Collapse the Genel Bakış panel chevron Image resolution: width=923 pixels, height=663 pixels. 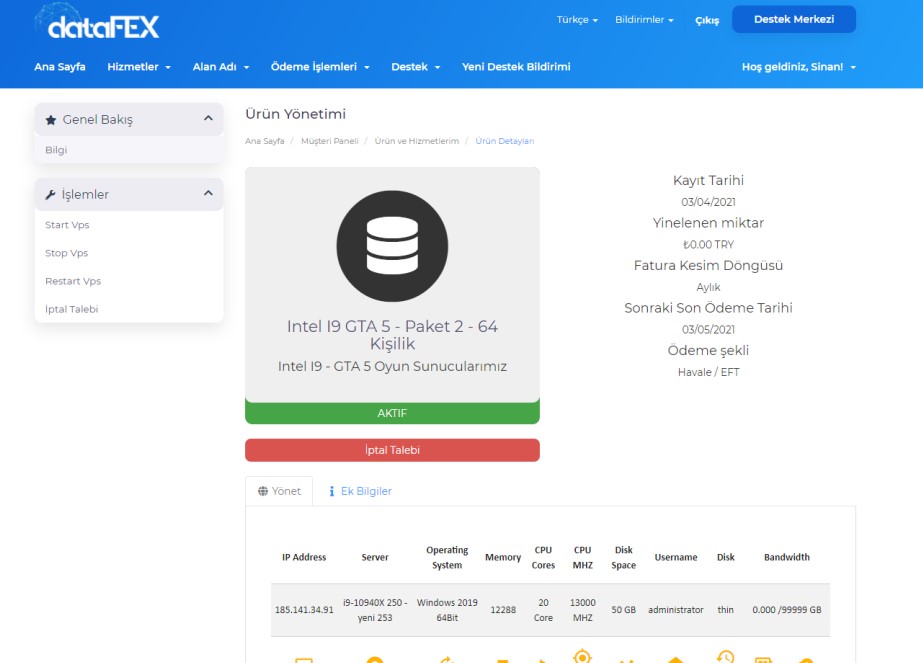[x=208, y=118]
